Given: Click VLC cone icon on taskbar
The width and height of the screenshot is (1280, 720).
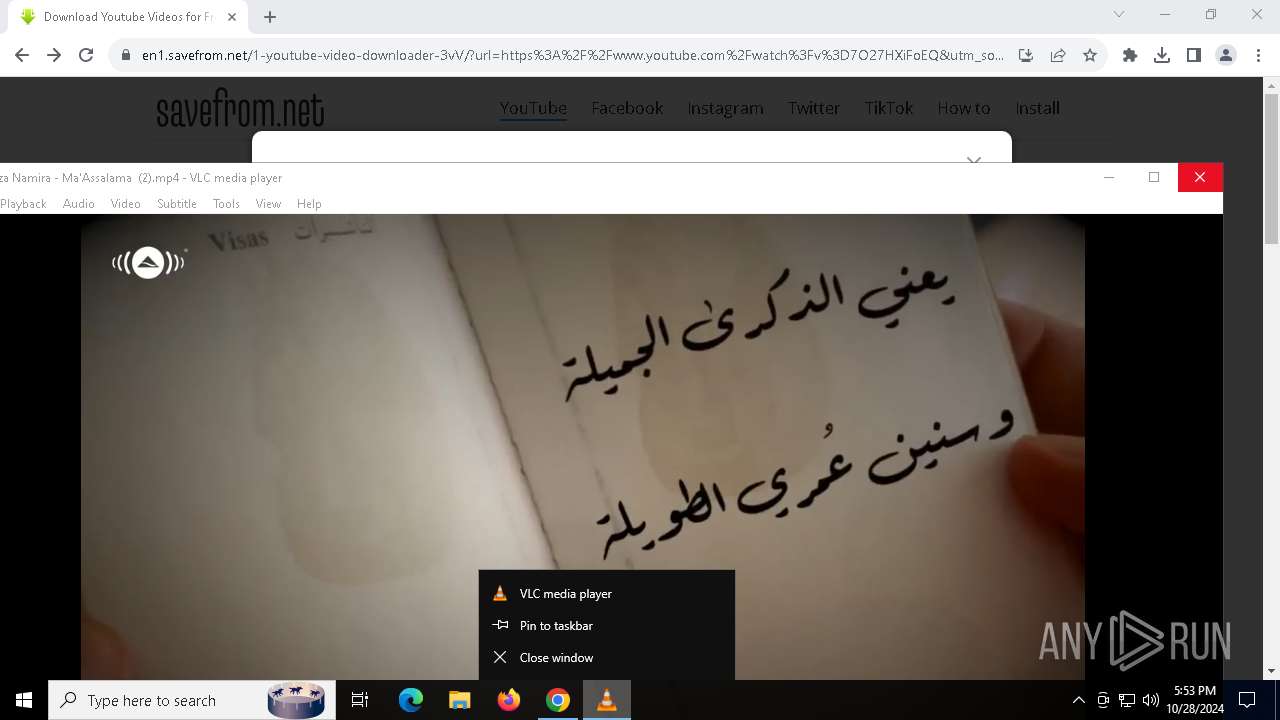Looking at the screenshot, I should pyautogui.click(x=606, y=700).
